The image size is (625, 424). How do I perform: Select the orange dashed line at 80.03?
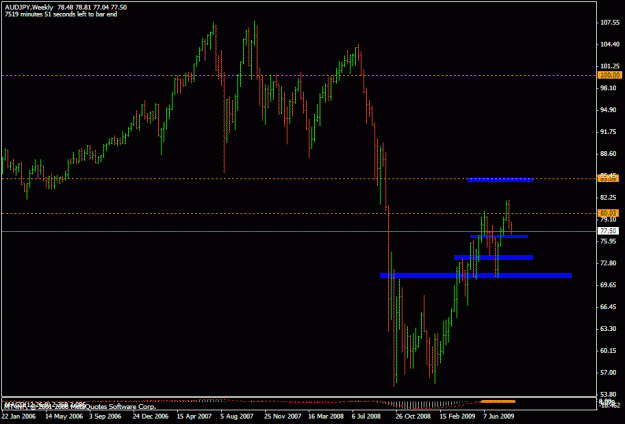coord(300,214)
